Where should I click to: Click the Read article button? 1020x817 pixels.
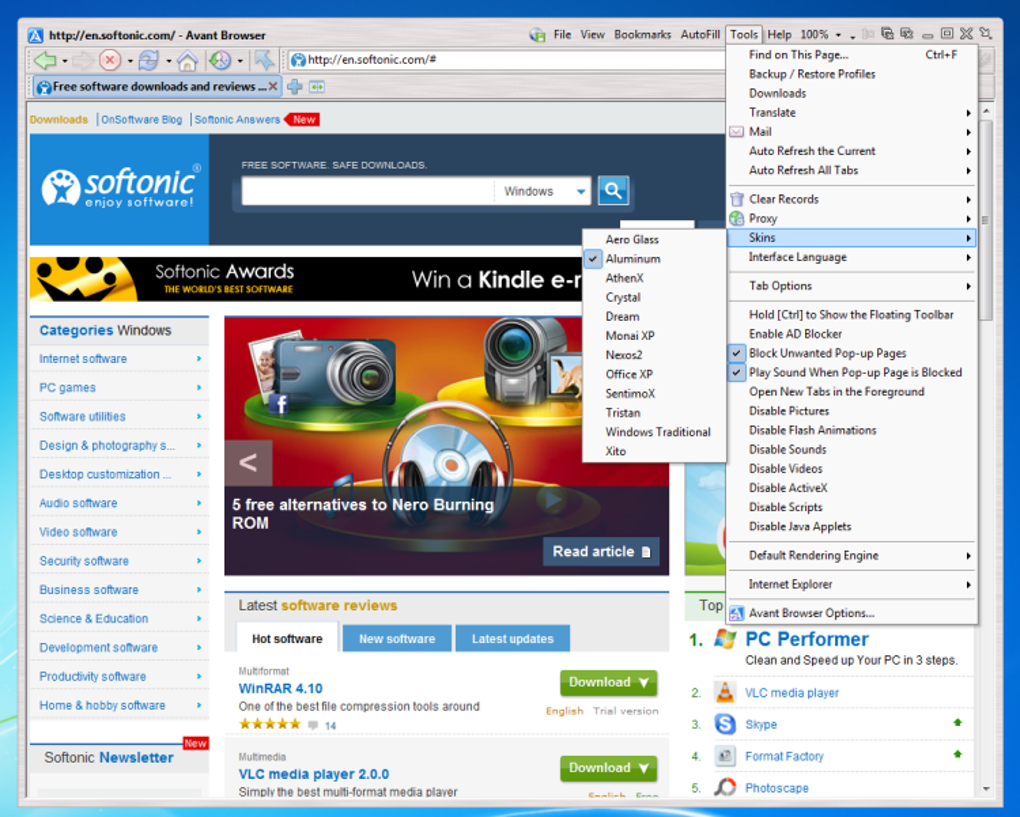tap(601, 552)
